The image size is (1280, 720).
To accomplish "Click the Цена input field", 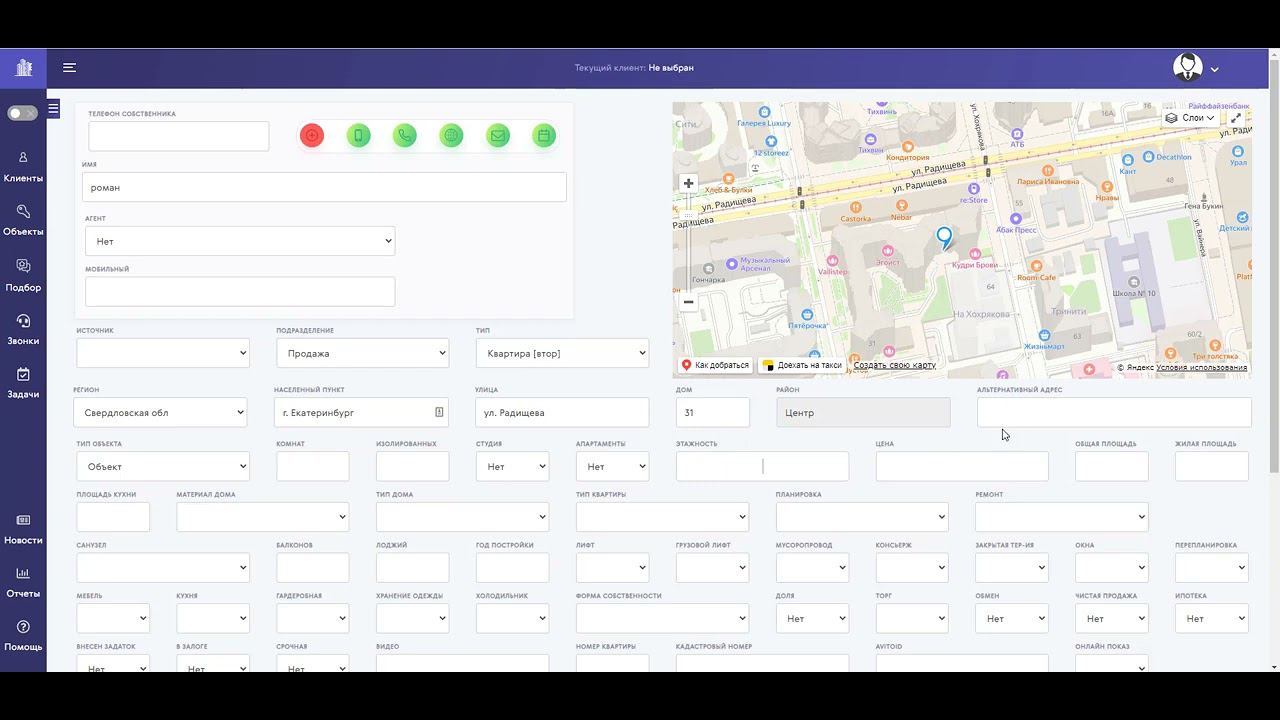I will click(x=962, y=466).
